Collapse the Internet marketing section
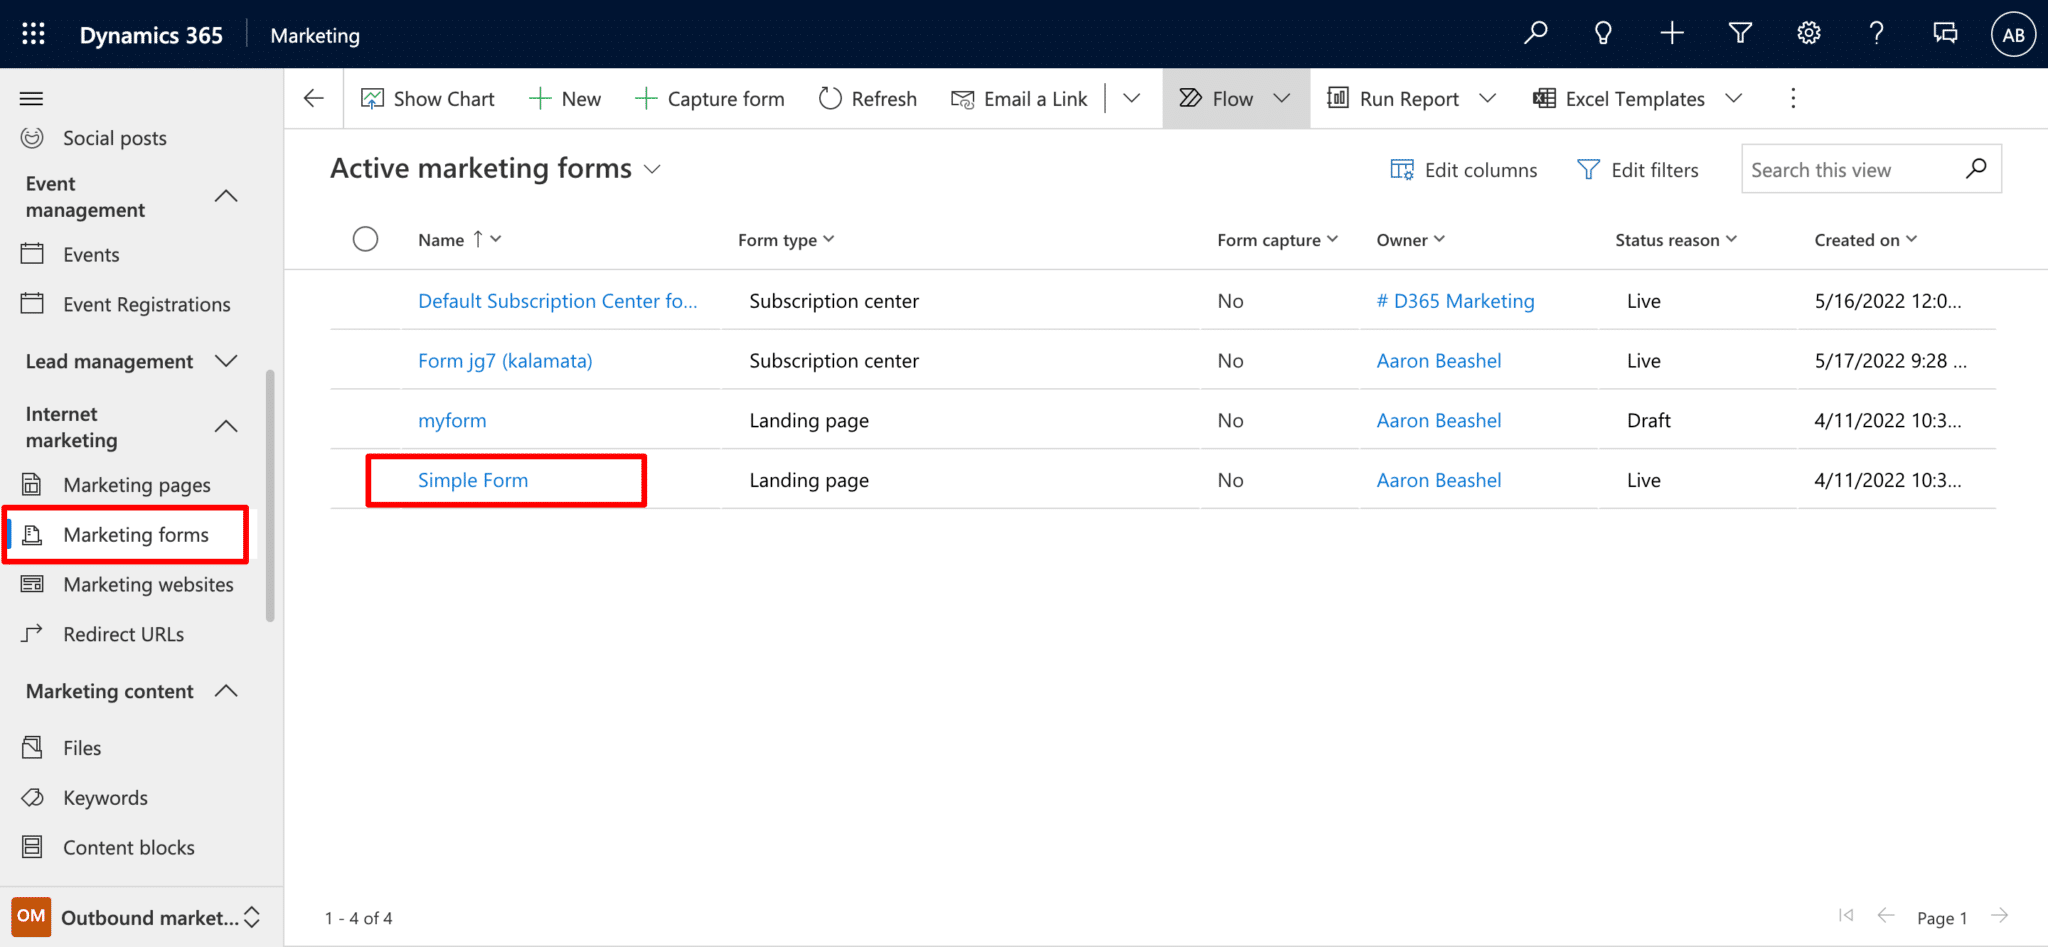This screenshot has height=947, width=2048. tap(226, 426)
